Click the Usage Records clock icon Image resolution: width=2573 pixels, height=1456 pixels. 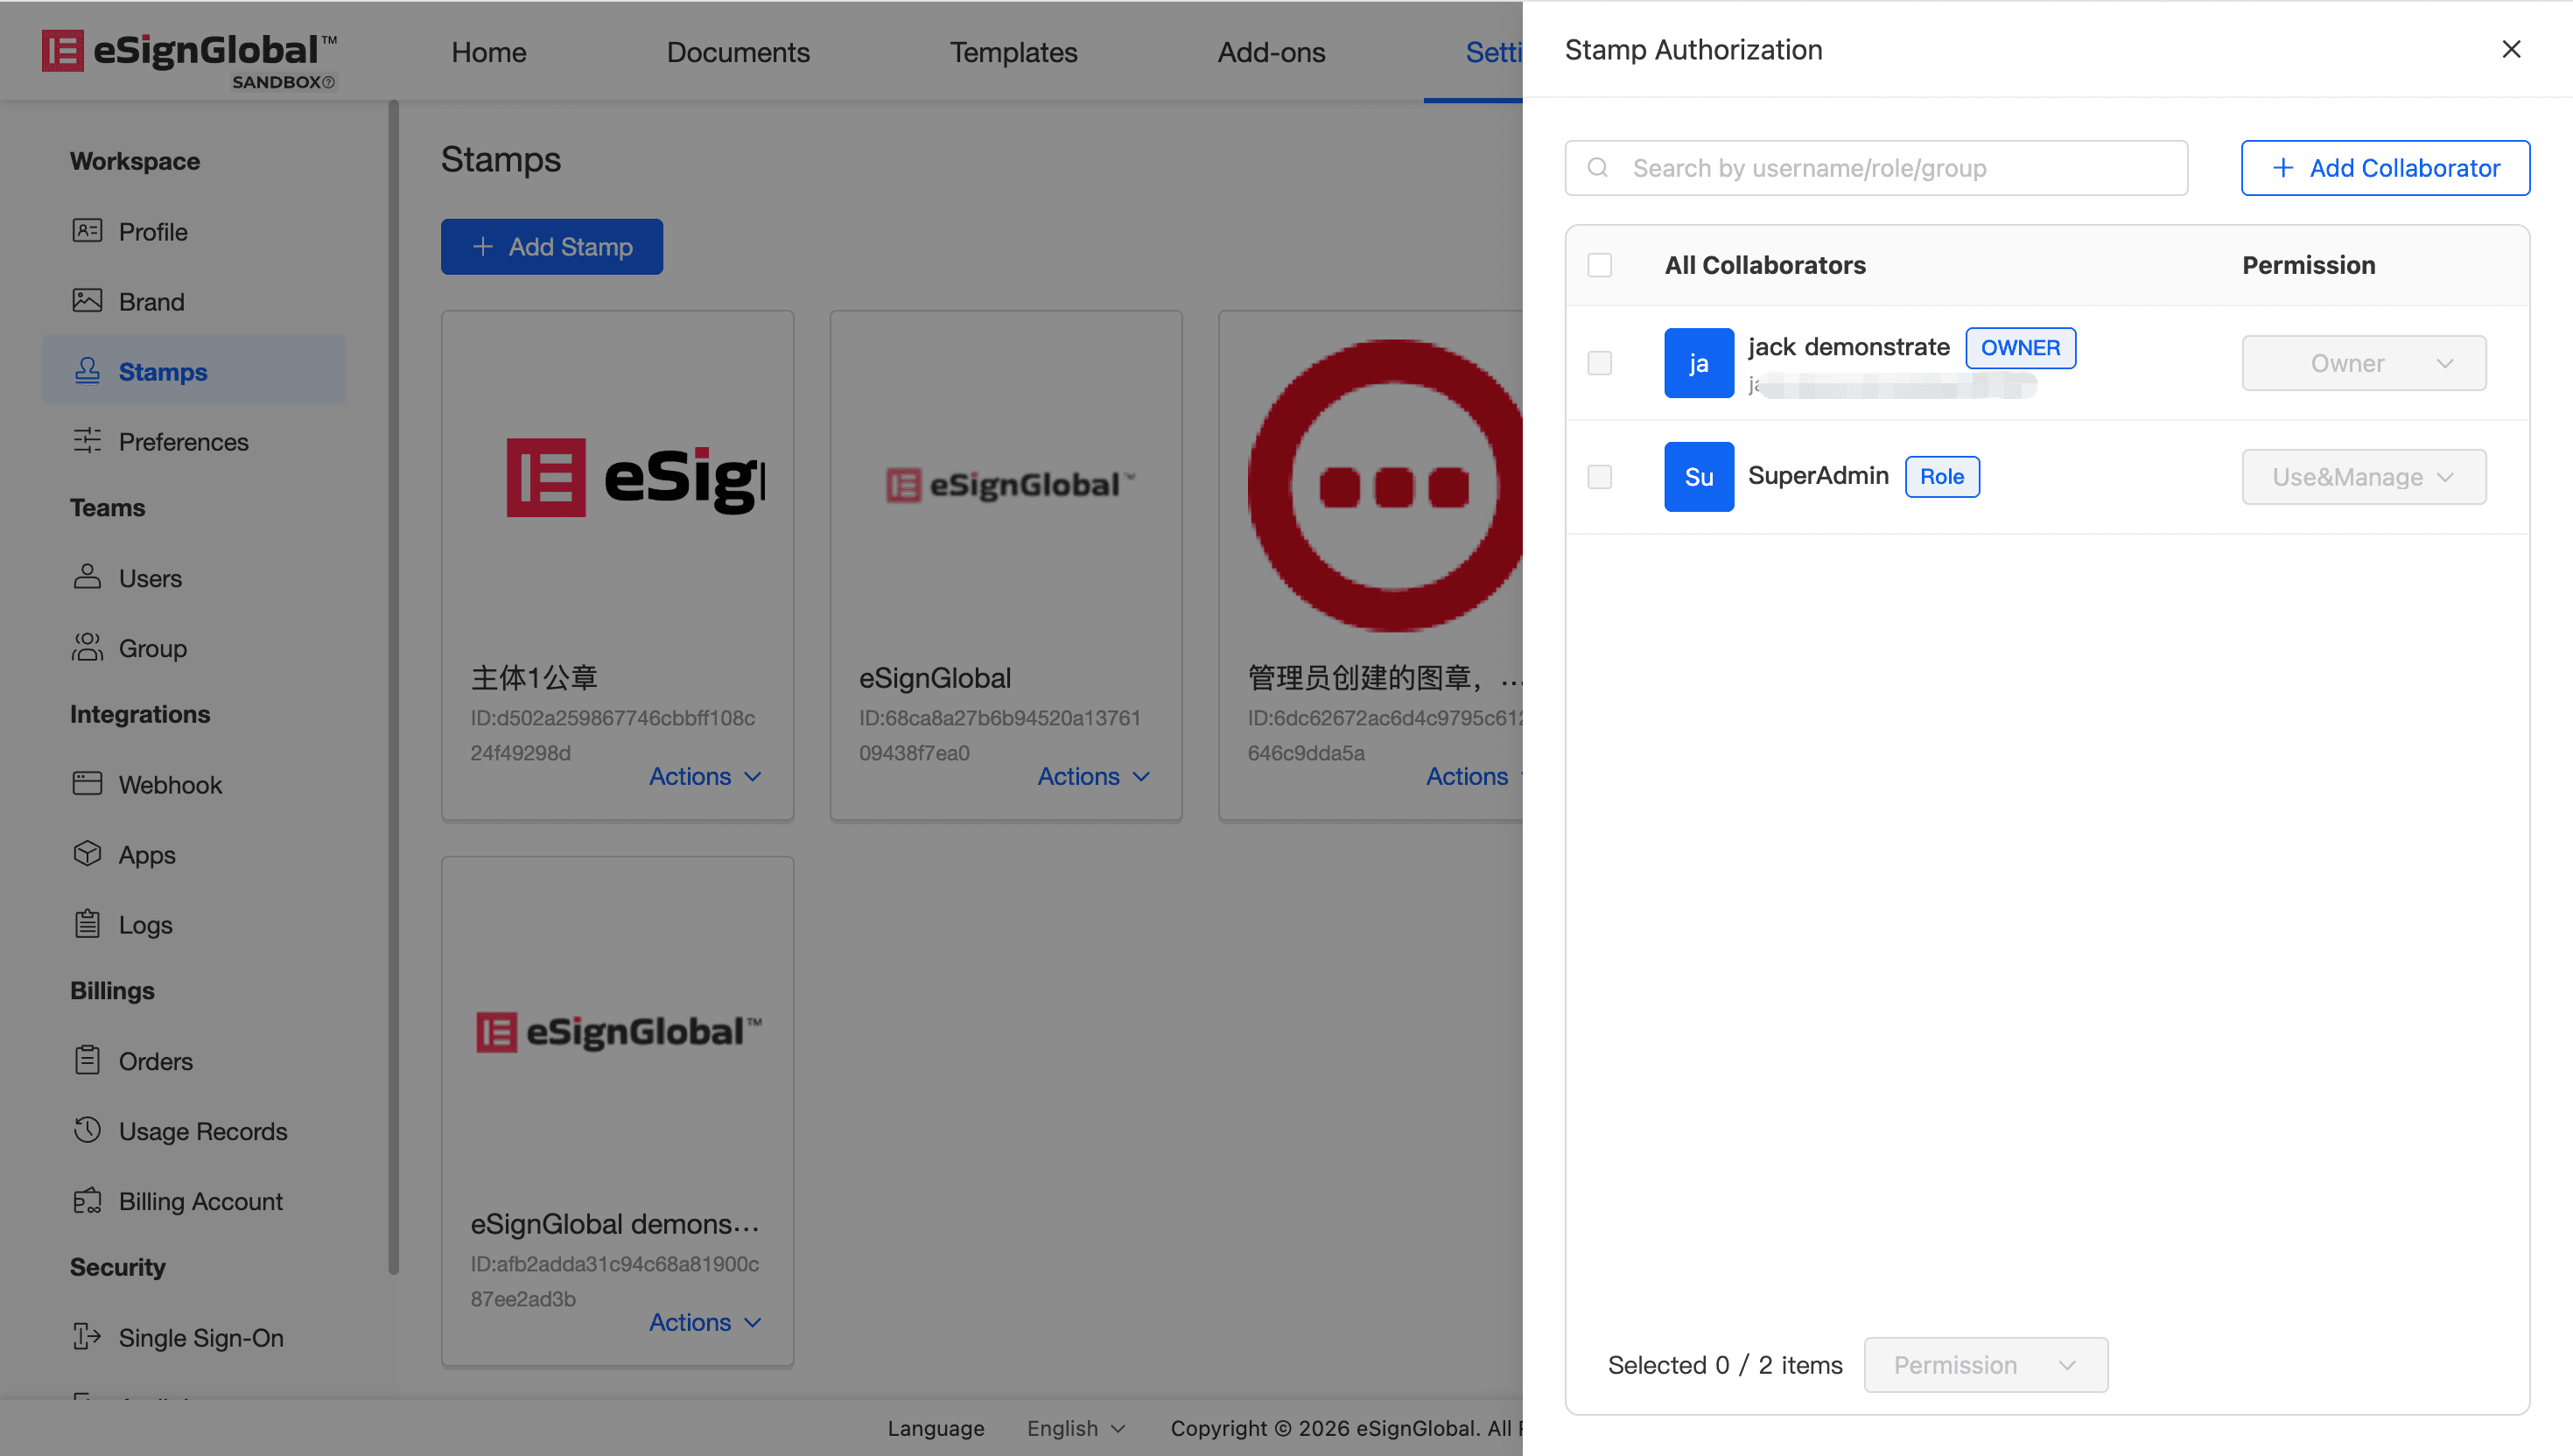(87, 1130)
